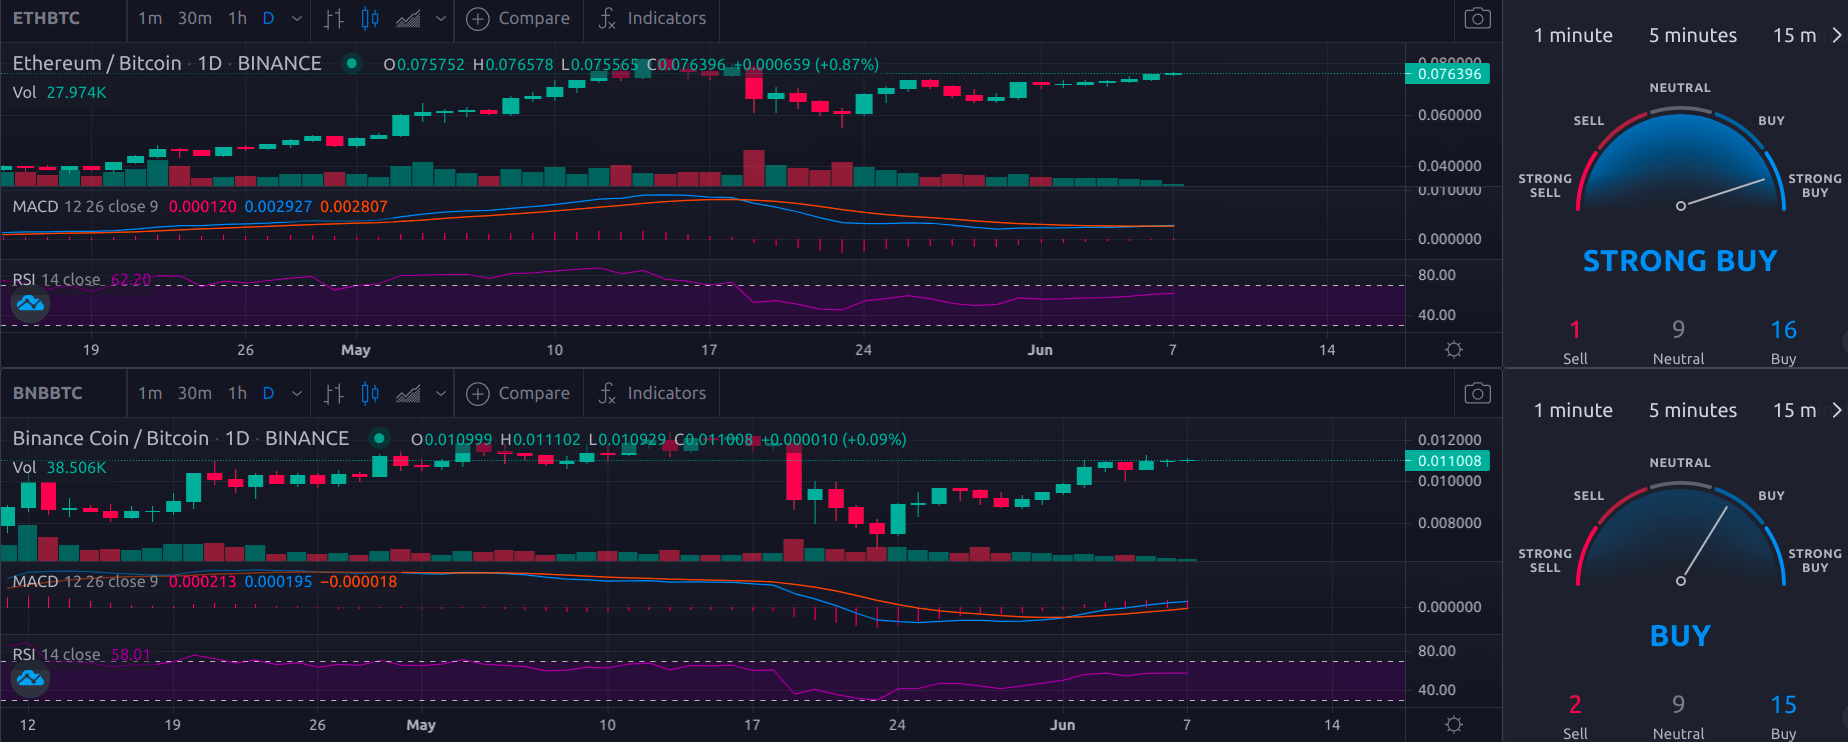Open chart settings gear on ETHBTC chart
Viewport: 1848px width, 742px height.
click(x=1454, y=349)
